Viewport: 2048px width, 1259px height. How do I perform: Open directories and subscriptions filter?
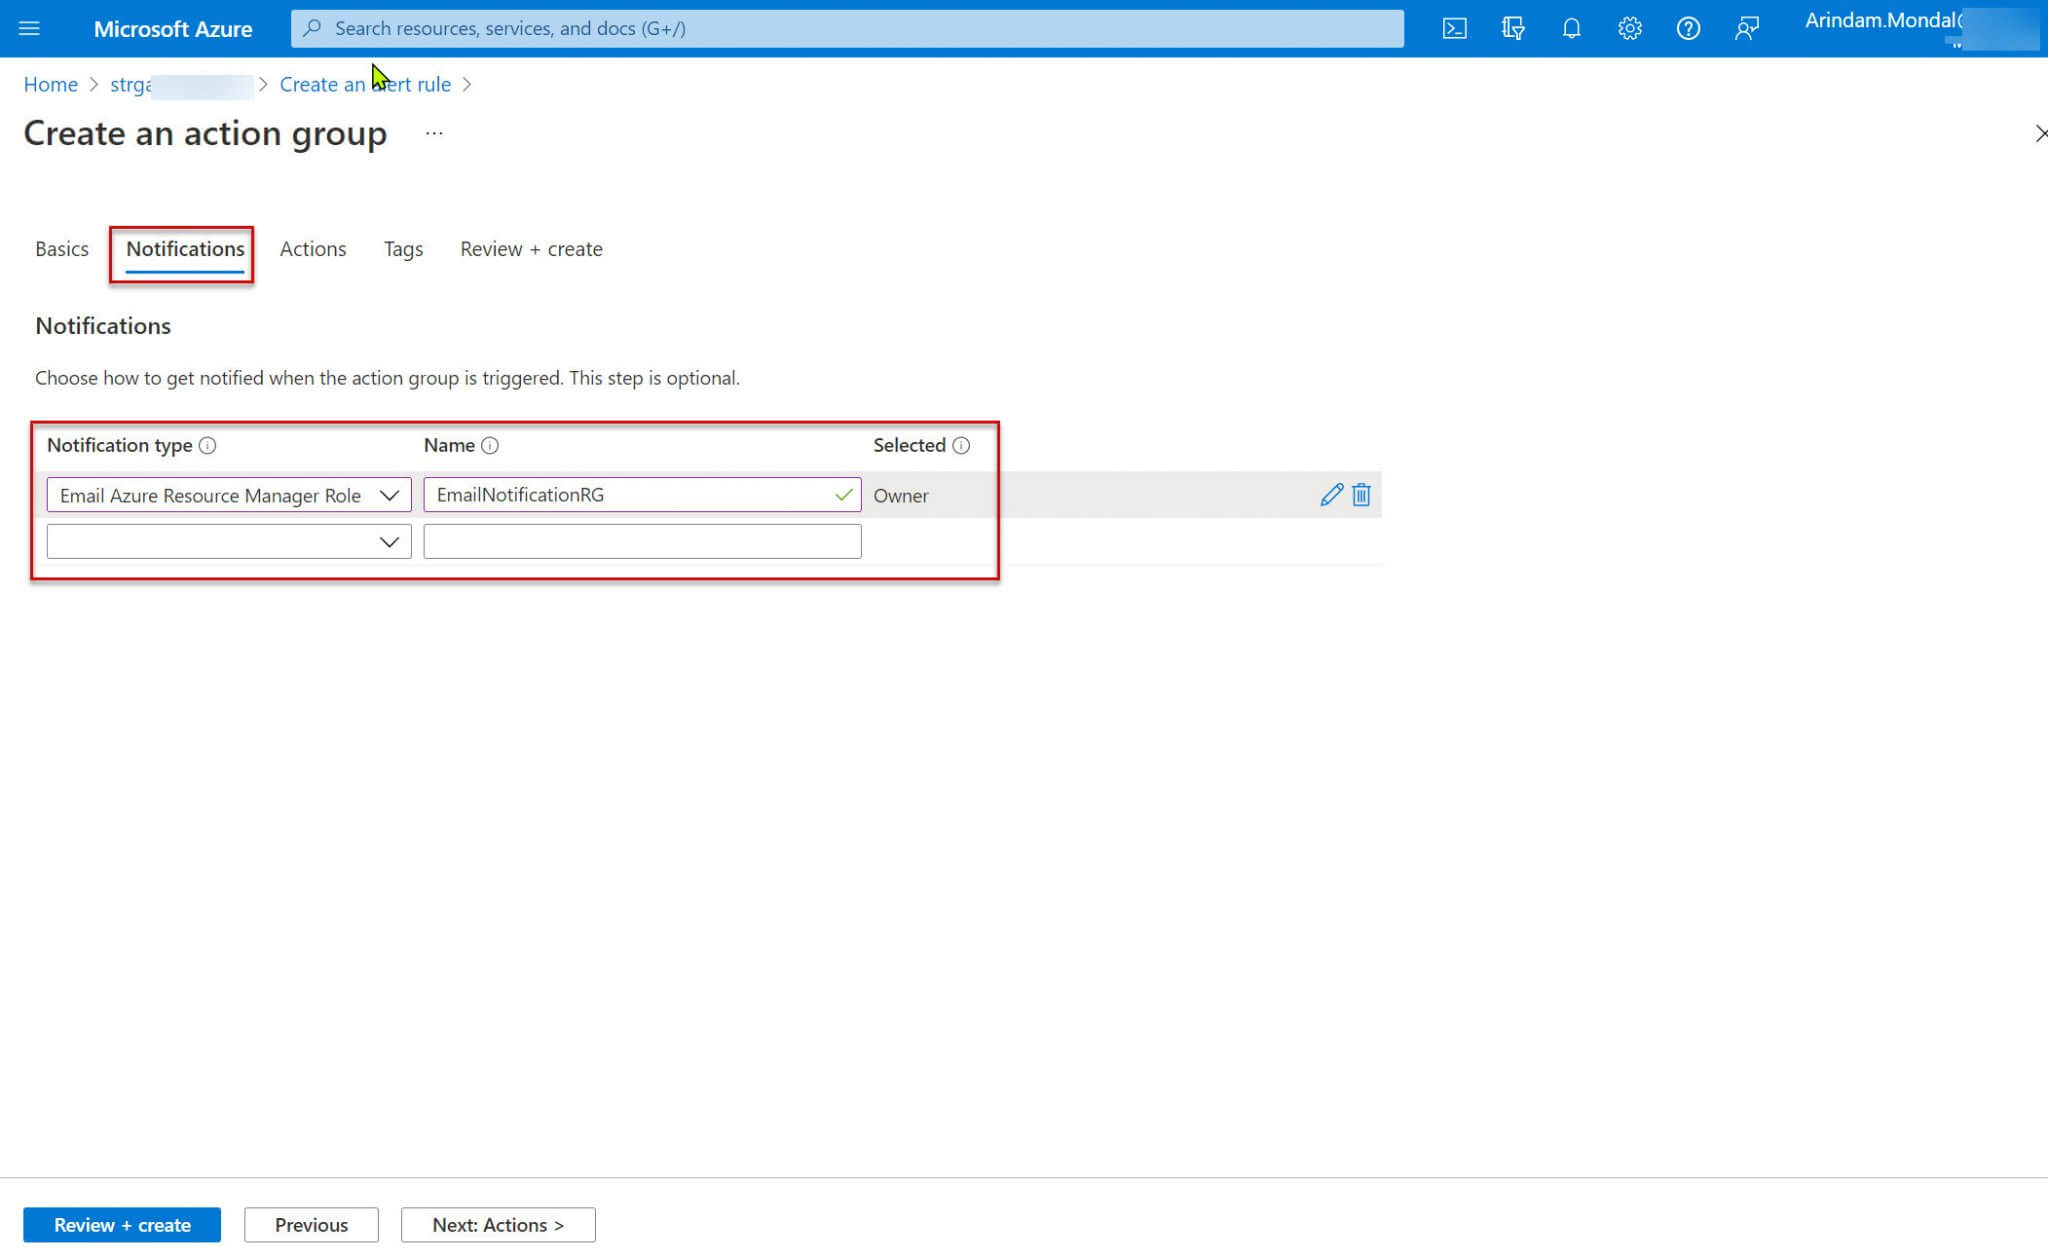click(x=1513, y=28)
